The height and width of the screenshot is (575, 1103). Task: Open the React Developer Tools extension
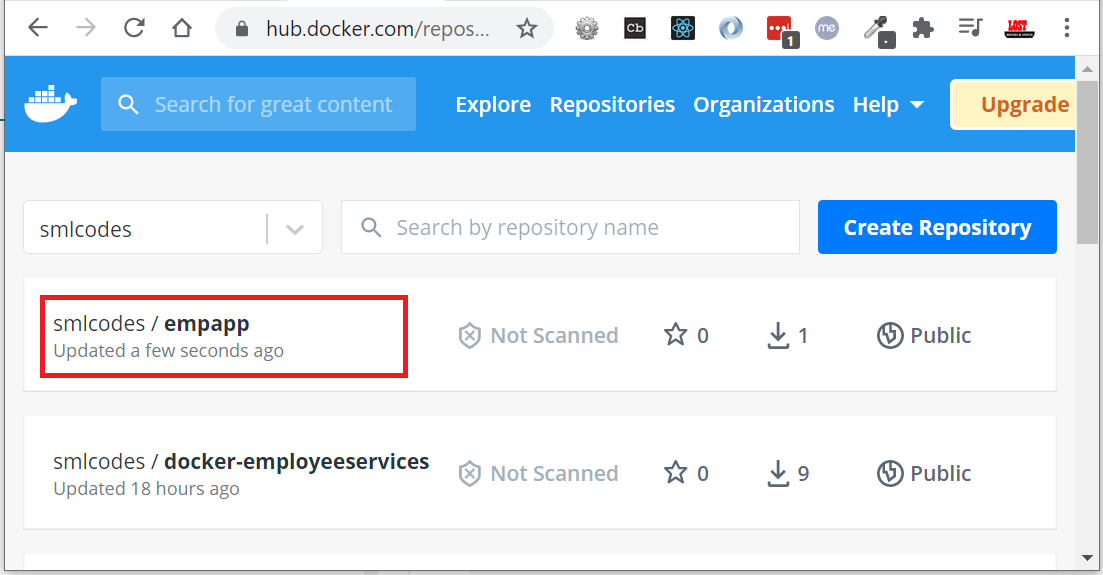point(682,29)
